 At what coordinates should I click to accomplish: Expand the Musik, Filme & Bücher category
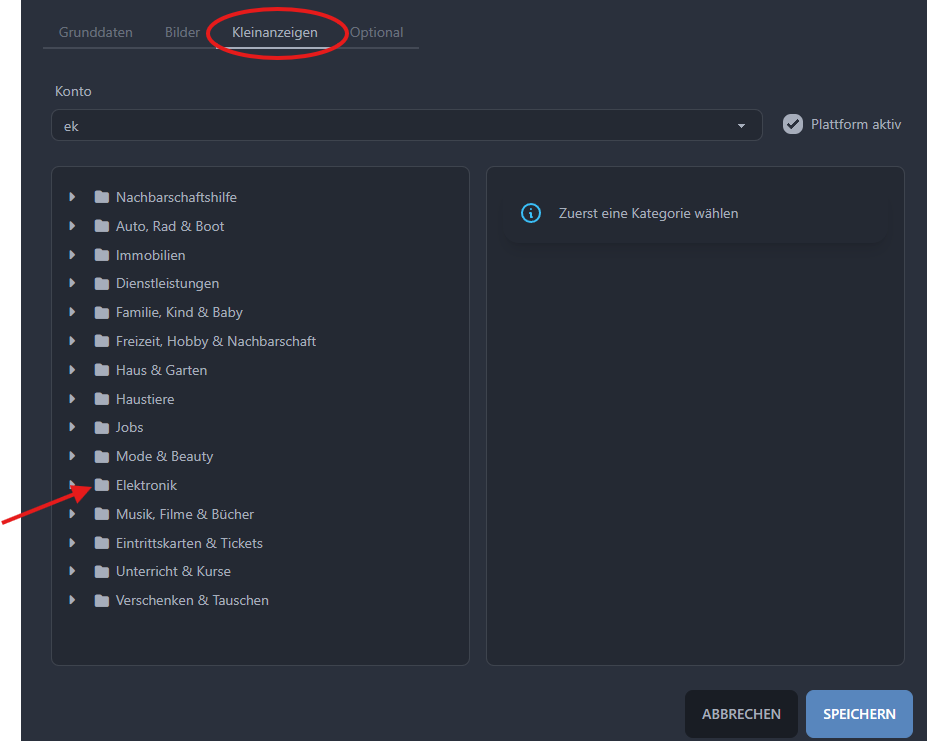point(72,514)
